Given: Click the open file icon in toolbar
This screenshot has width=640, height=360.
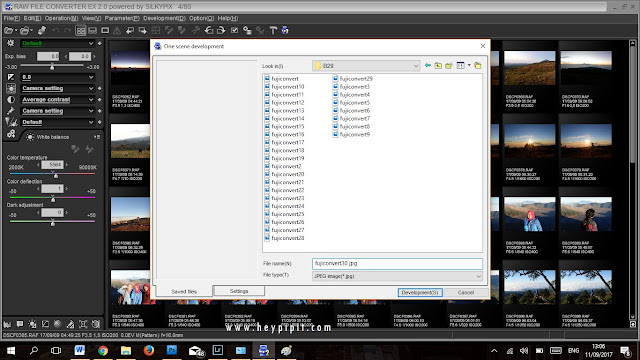Looking at the screenshot, I should pyautogui.click(x=9, y=30).
